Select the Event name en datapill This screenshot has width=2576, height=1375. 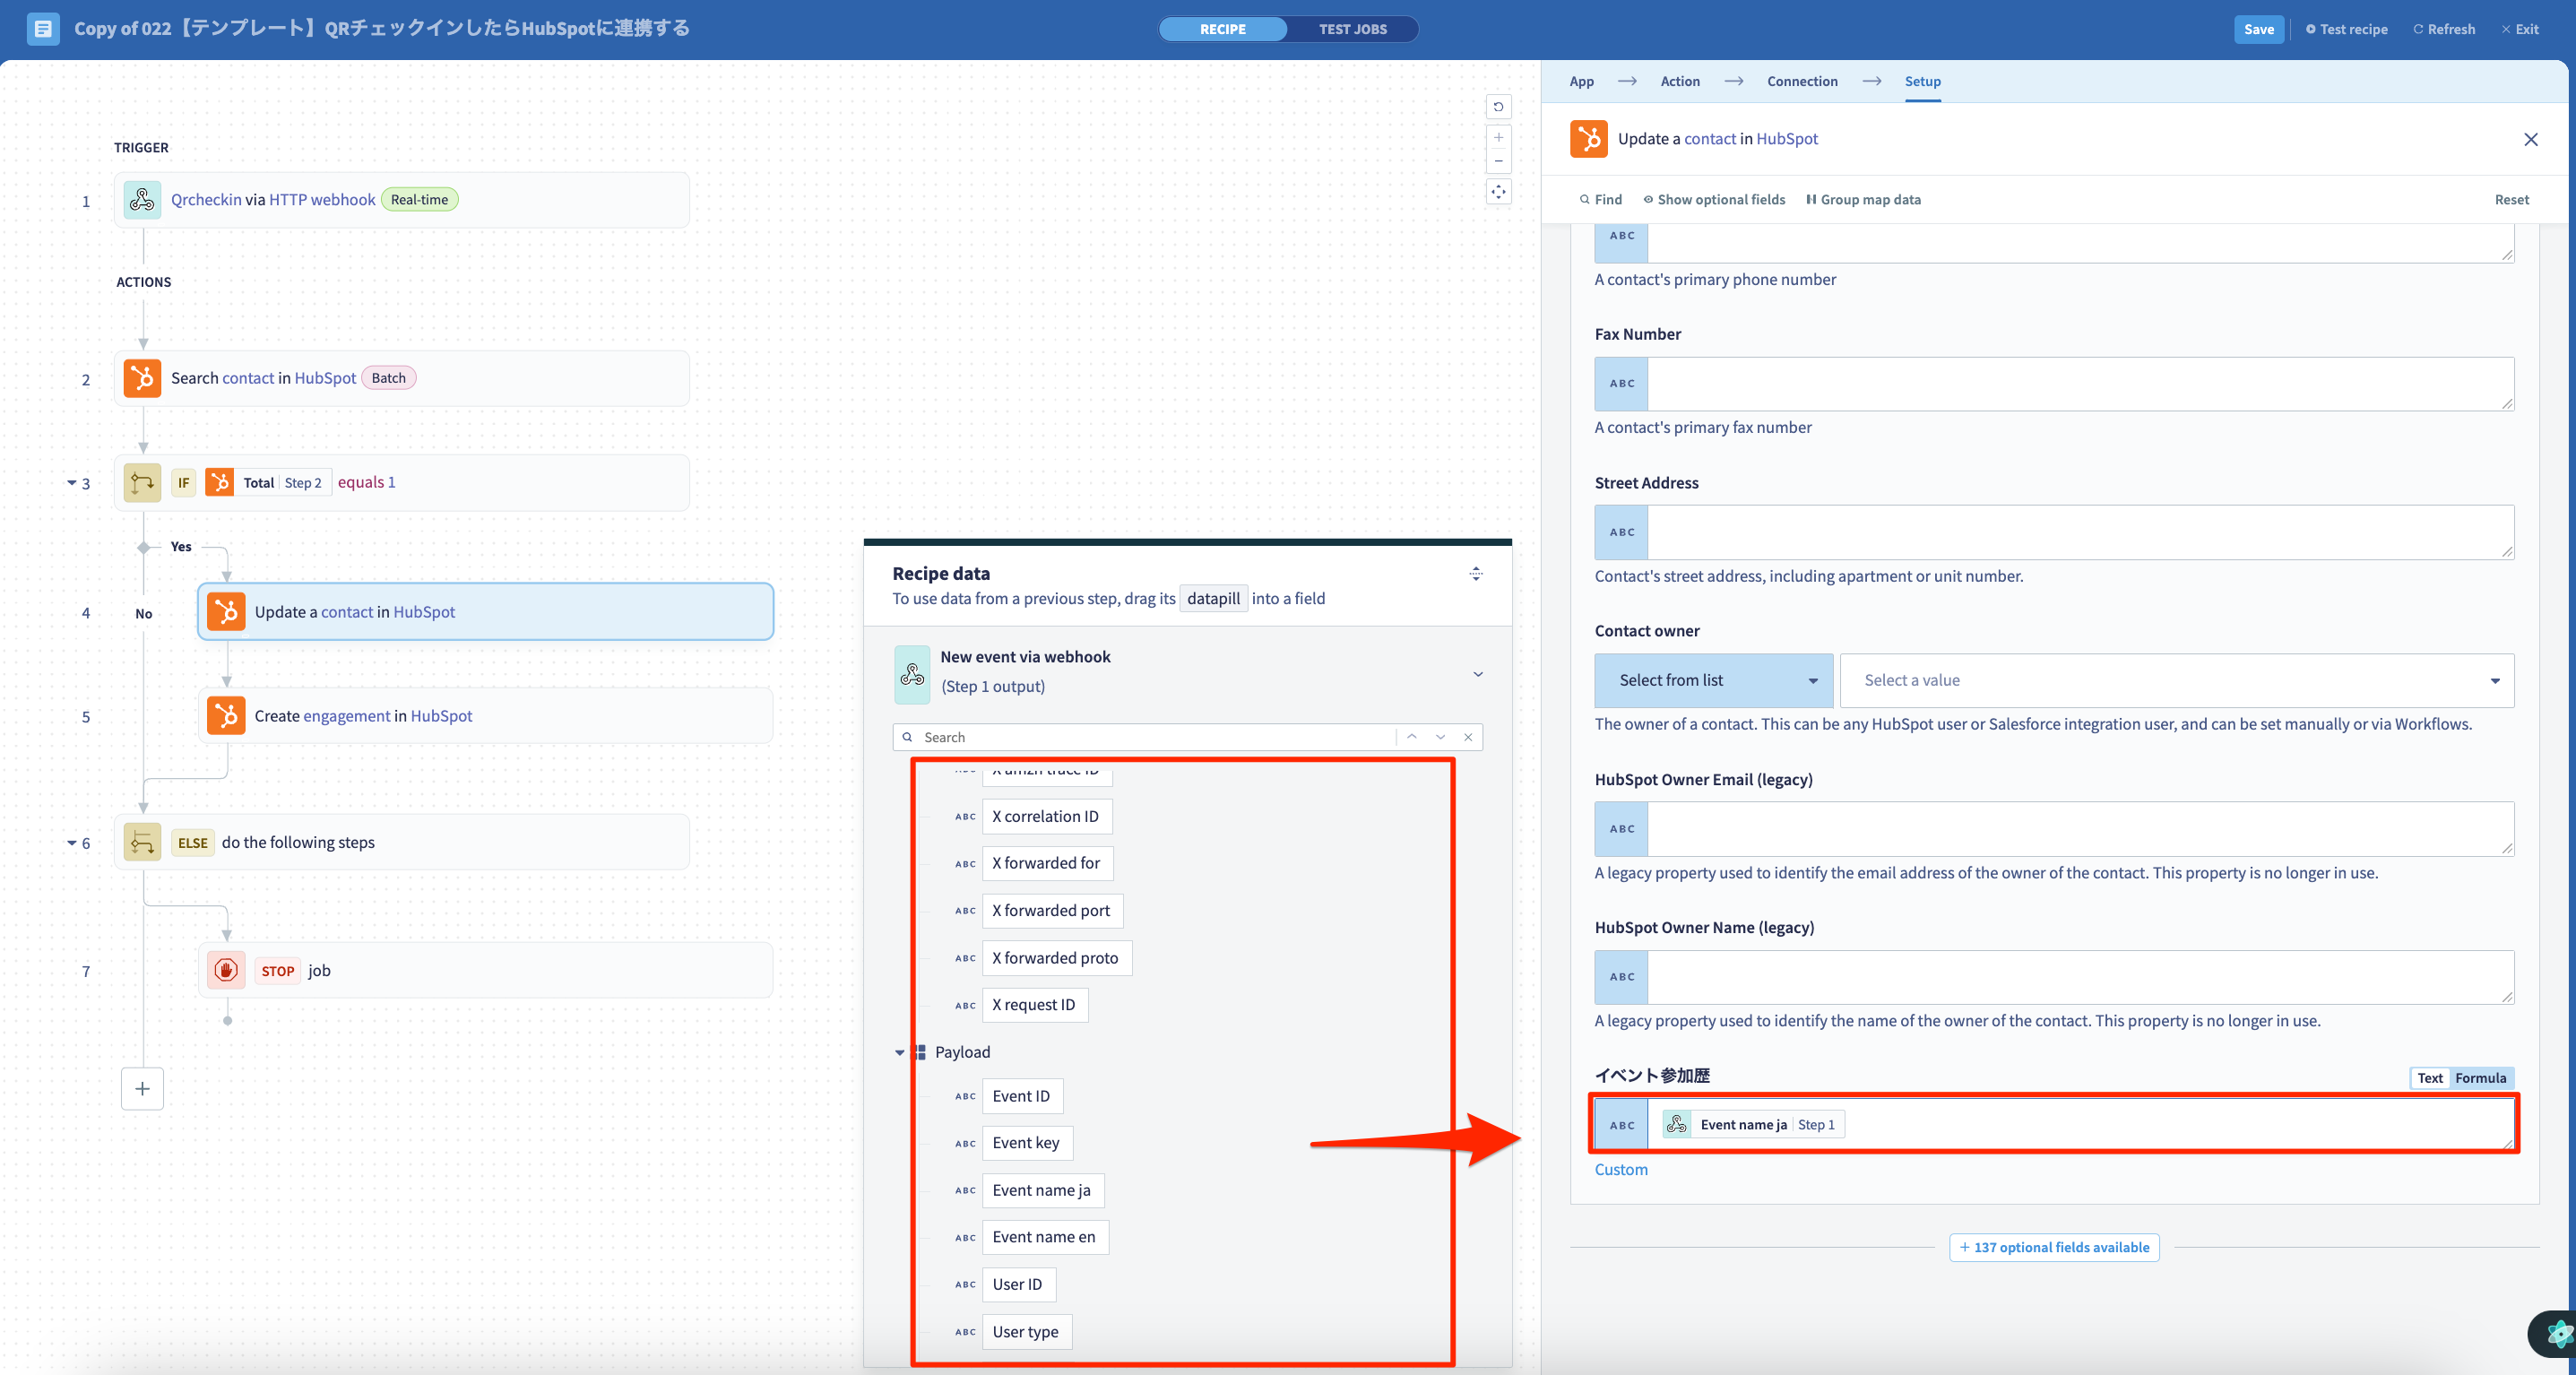click(1044, 1237)
